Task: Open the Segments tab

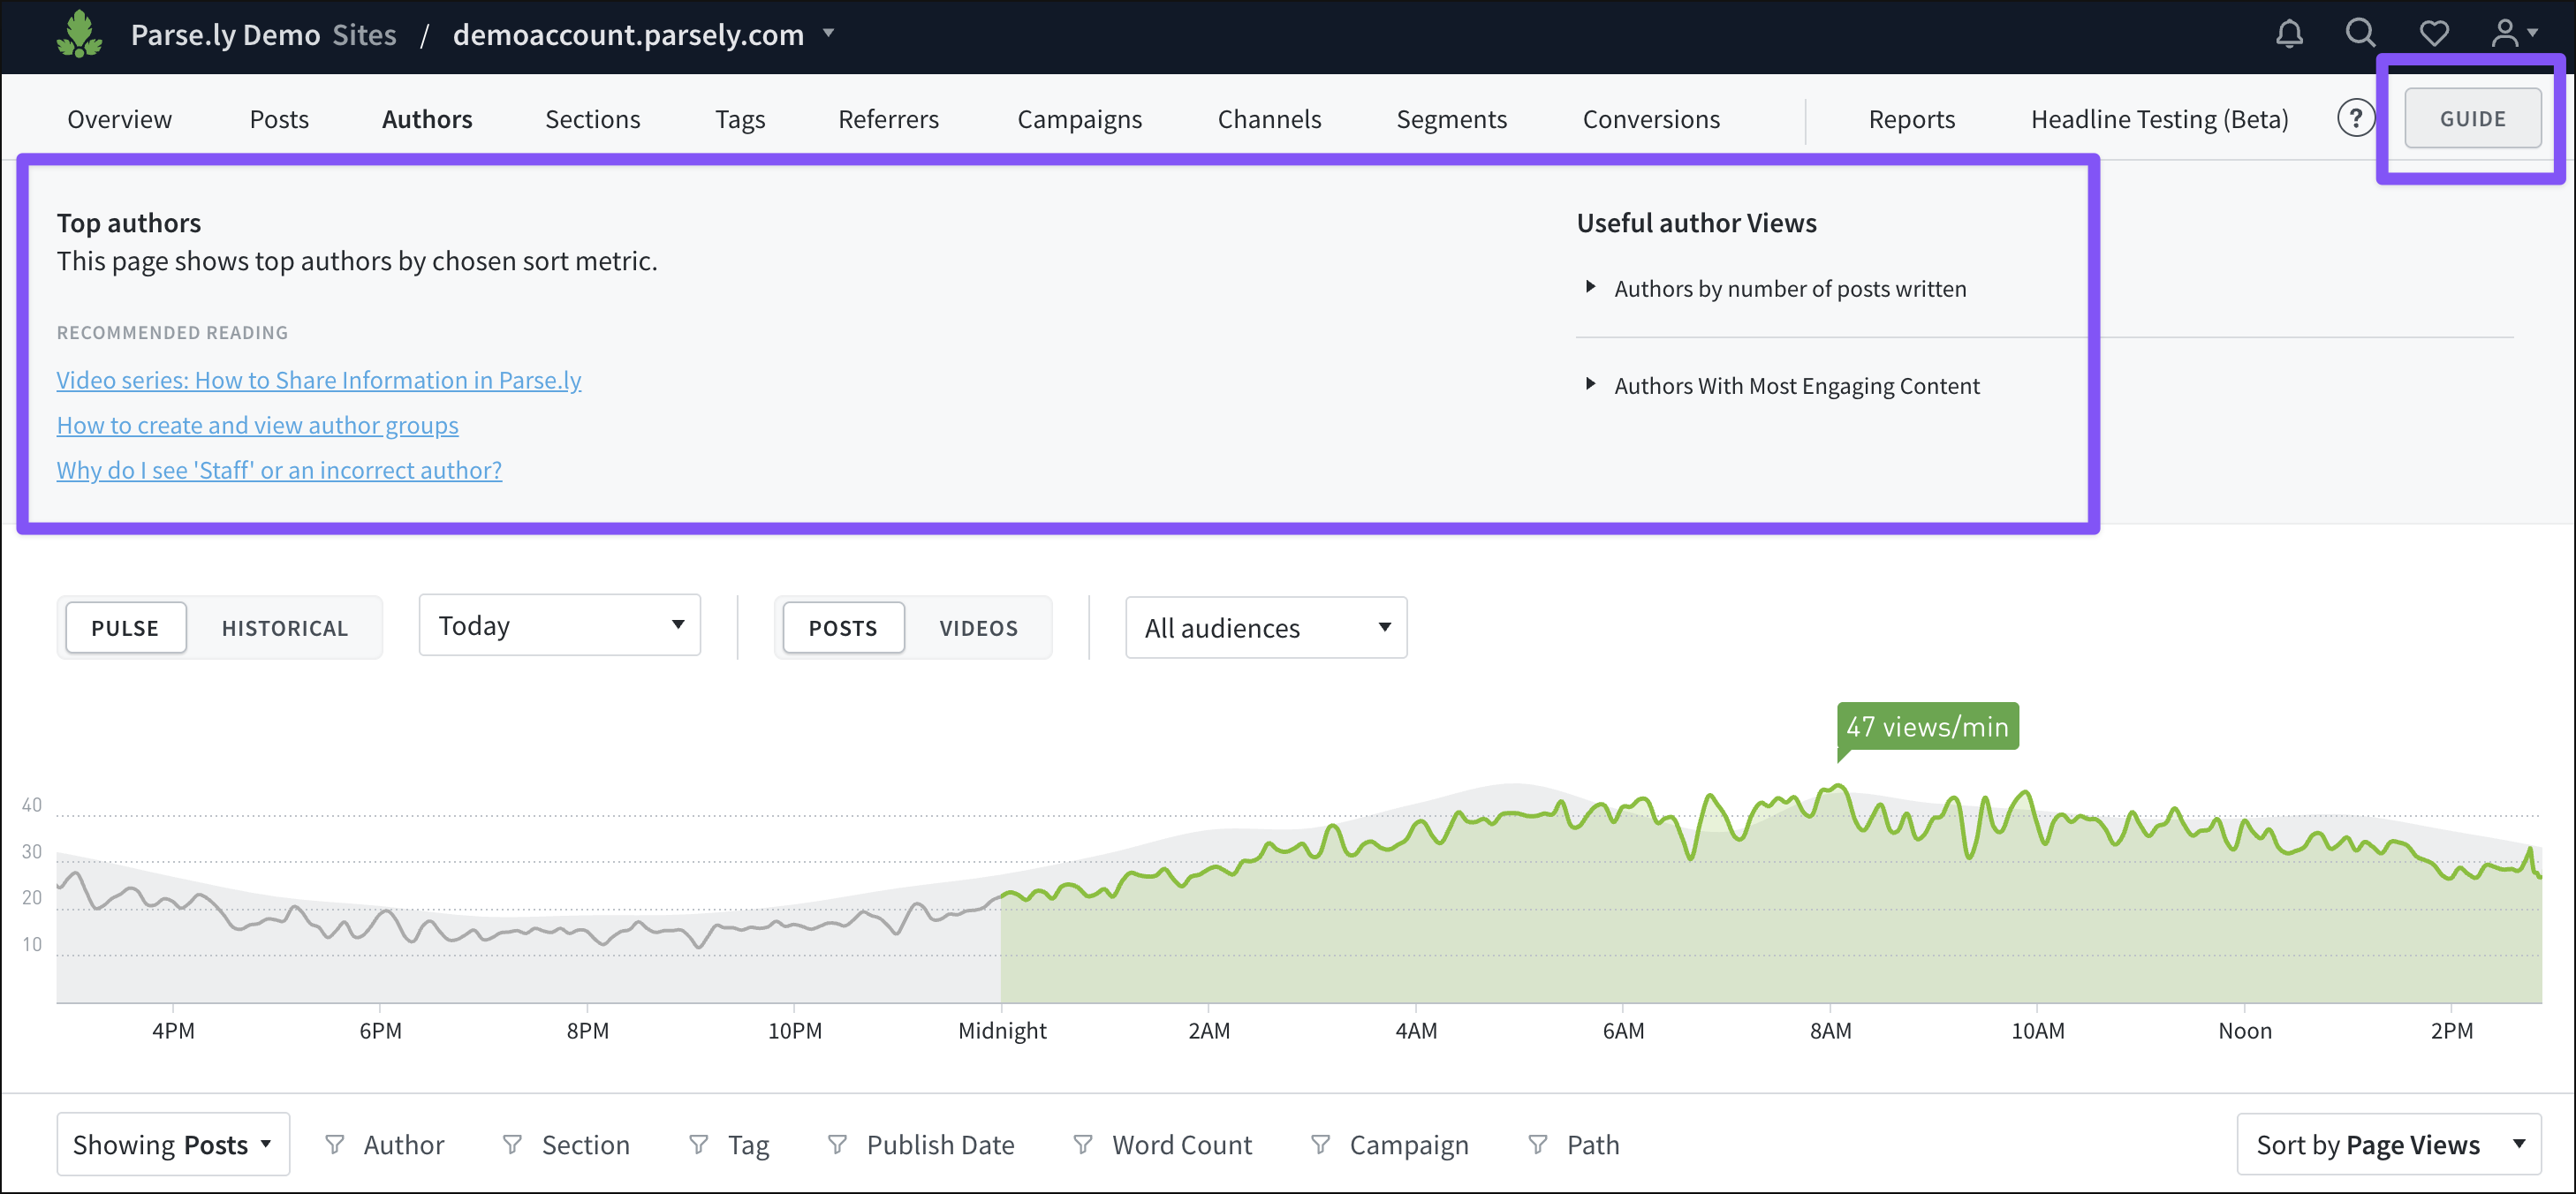Action: coord(1451,119)
